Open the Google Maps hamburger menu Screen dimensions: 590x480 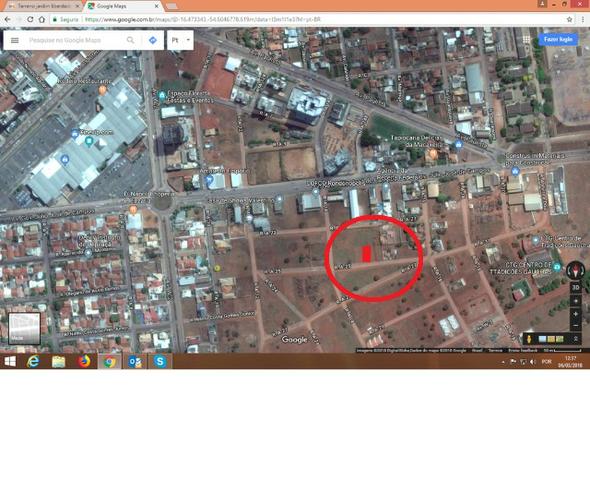15,40
